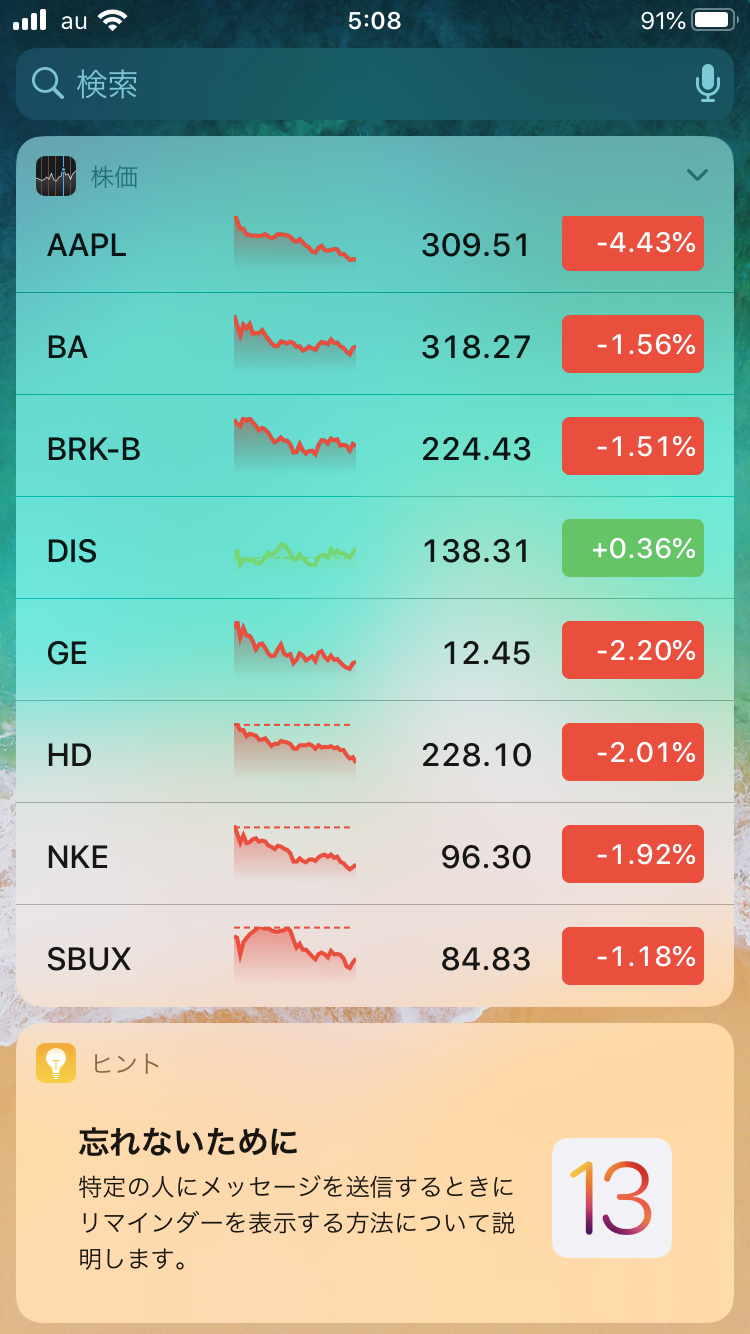Tap the microphone dictation icon

click(x=707, y=84)
